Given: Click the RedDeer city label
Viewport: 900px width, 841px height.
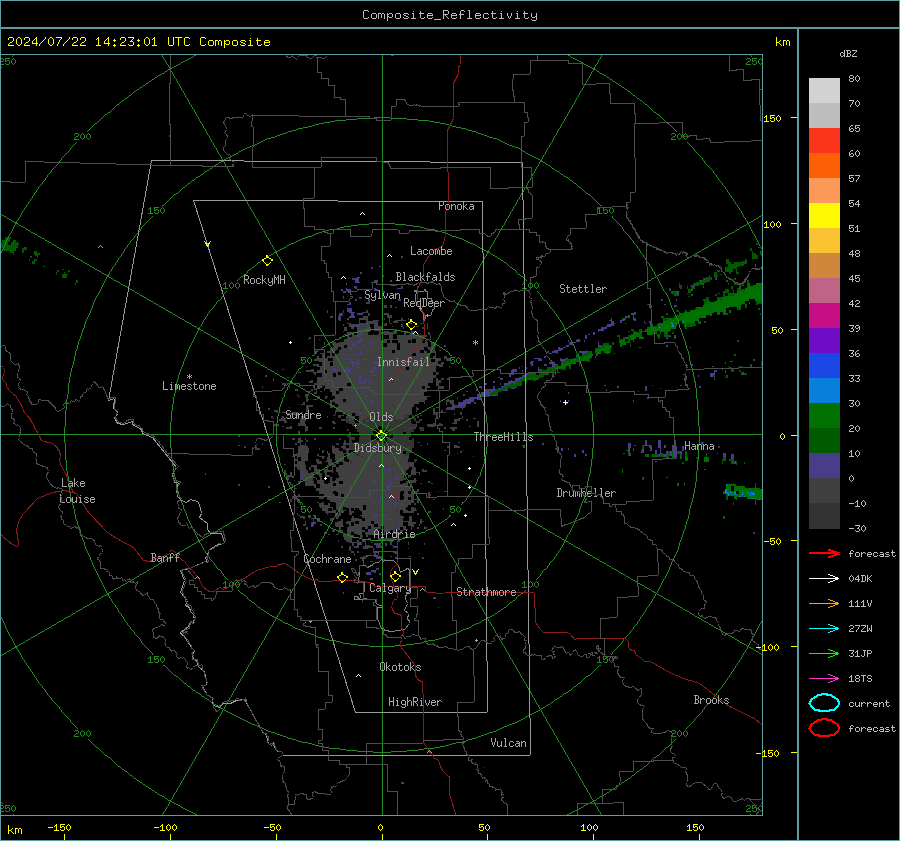Looking at the screenshot, I should [x=424, y=303].
